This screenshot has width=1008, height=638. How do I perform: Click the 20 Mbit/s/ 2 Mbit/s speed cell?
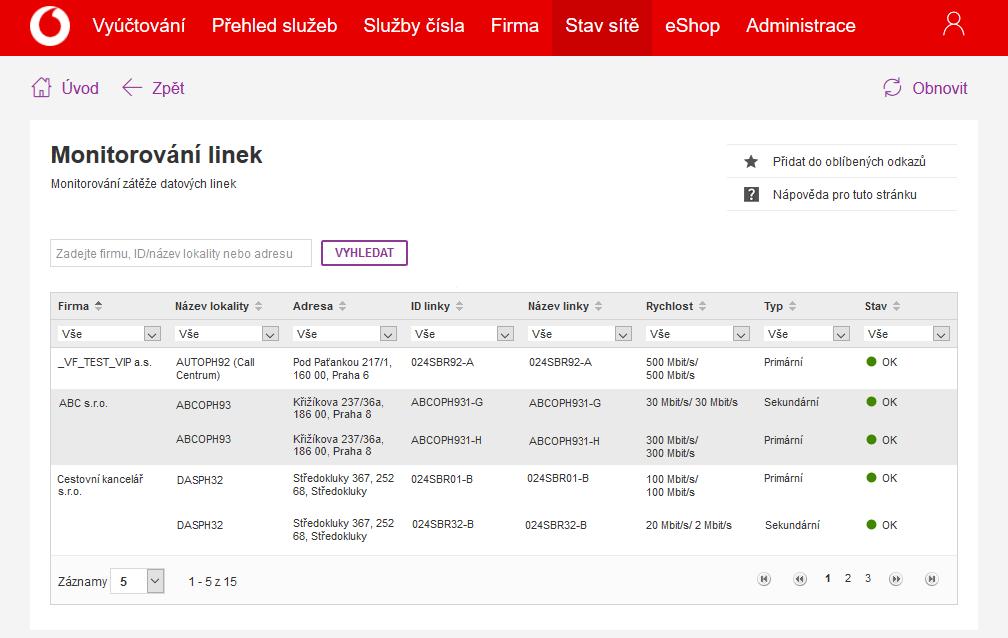click(x=688, y=525)
